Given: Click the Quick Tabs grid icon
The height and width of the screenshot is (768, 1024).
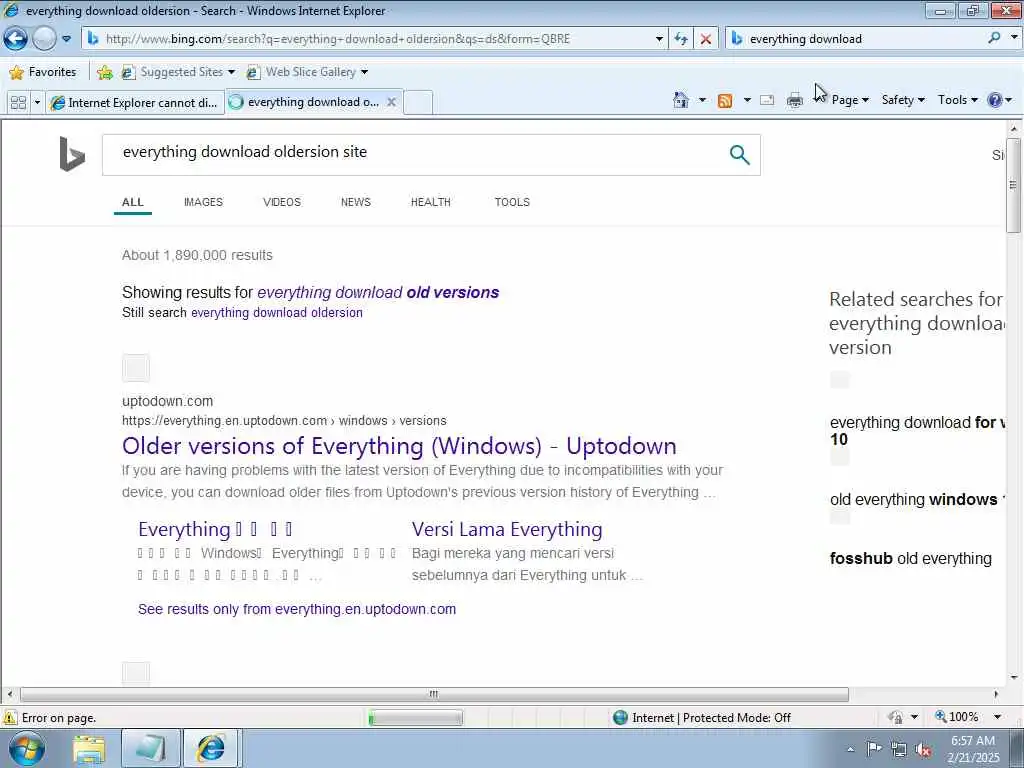Looking at the screenshot, I should tap(18, 103).
